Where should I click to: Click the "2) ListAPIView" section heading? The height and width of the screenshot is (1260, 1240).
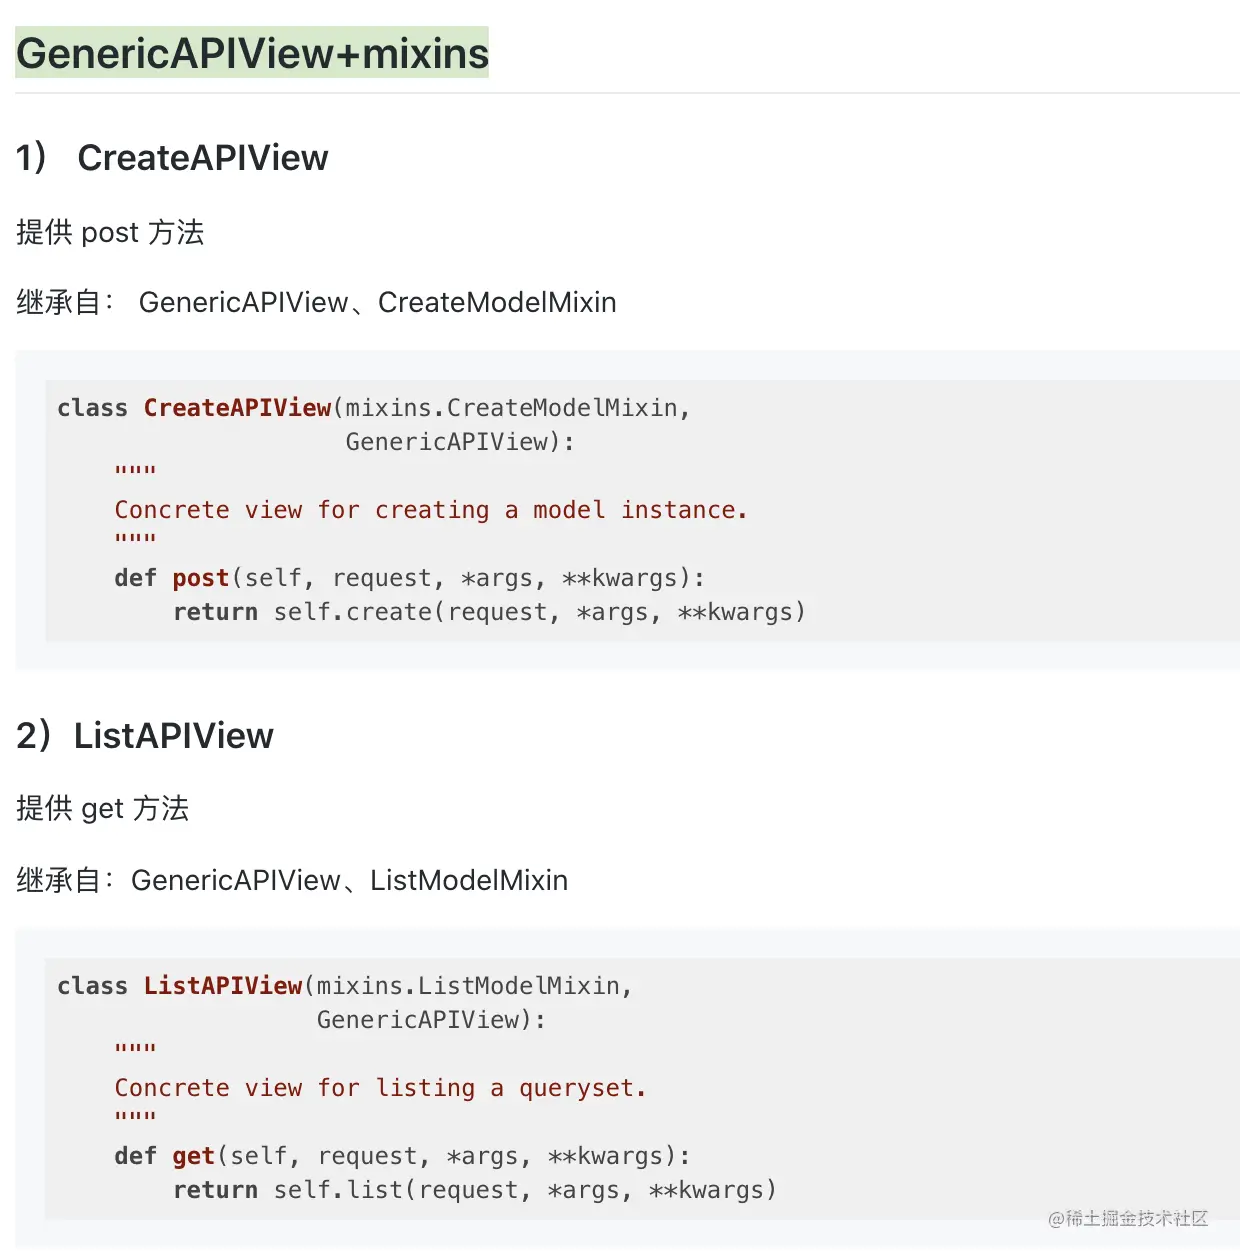point(145,736)
